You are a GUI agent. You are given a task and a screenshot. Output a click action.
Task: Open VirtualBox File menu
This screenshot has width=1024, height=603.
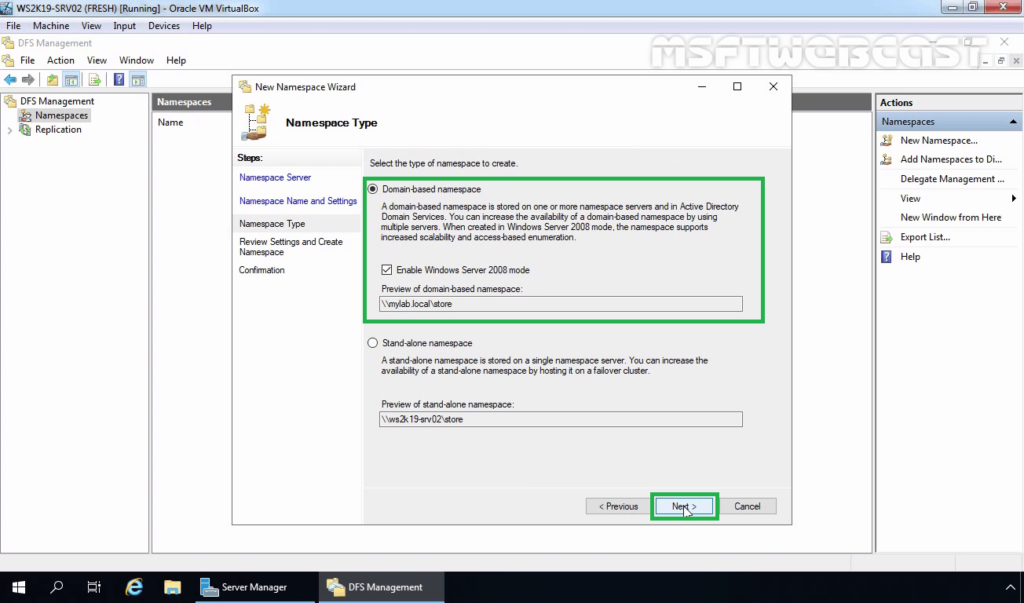point(13,26)
